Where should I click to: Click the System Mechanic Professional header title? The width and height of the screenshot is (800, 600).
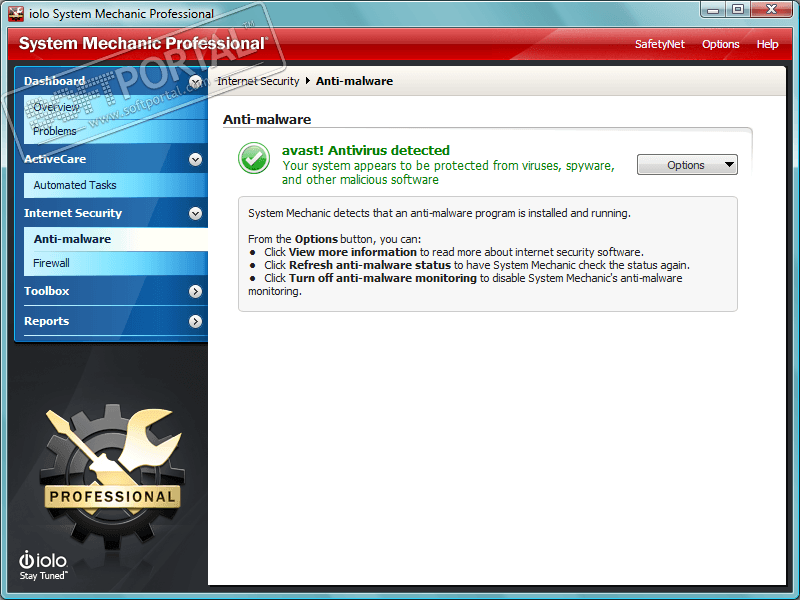pos(143,44)
